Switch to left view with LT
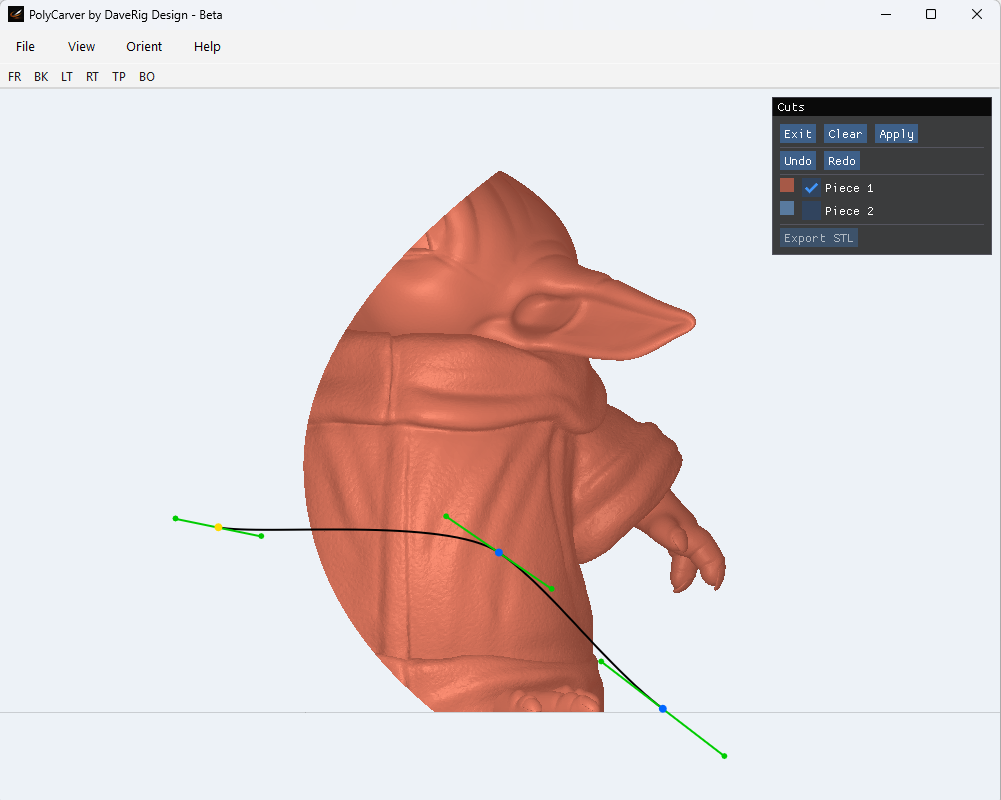 (x=66, y=77)
